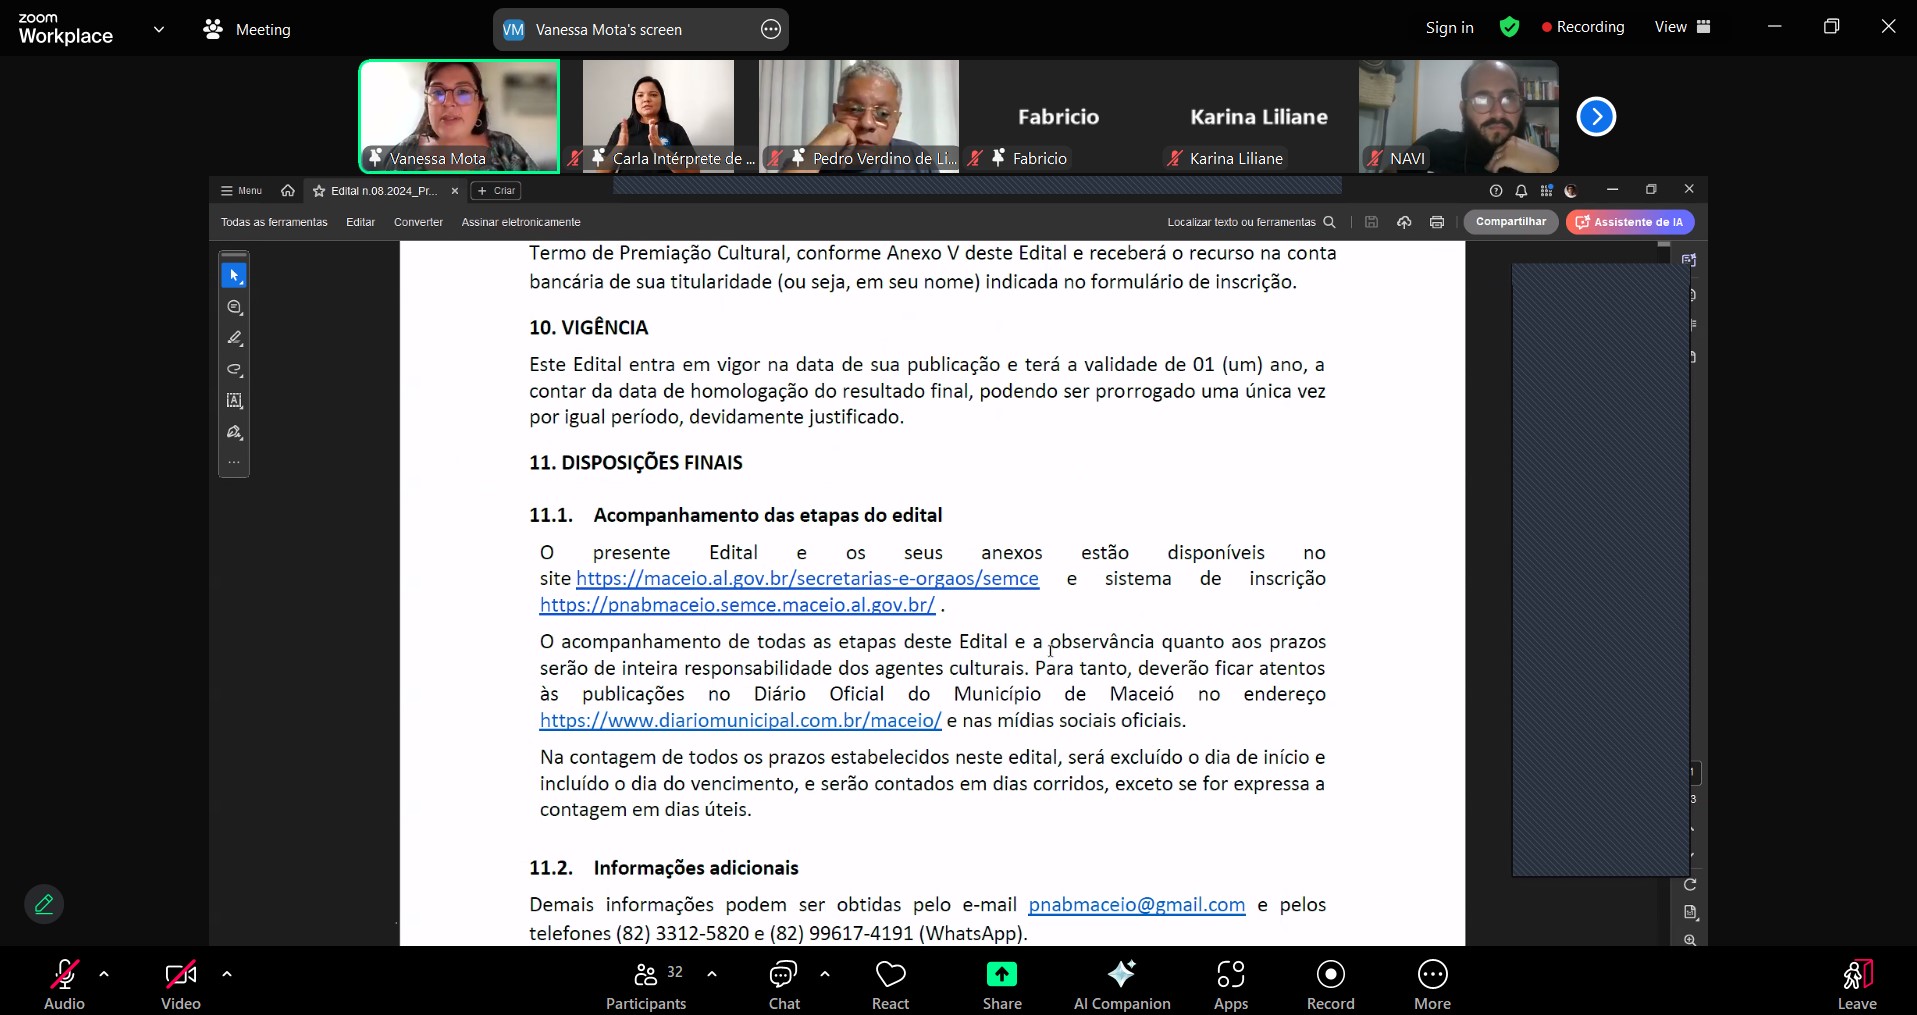Select the Meeting tab

tap(247, 30)
